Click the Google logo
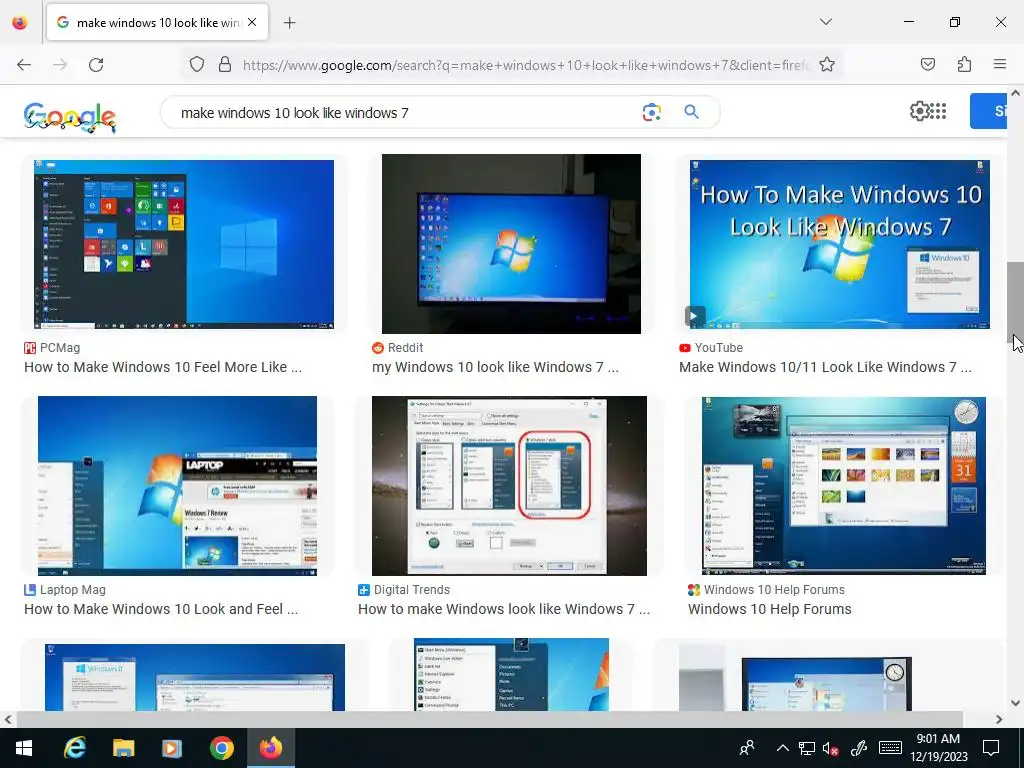The height and width of the screenshot is (768, 1024). point(70,118)
